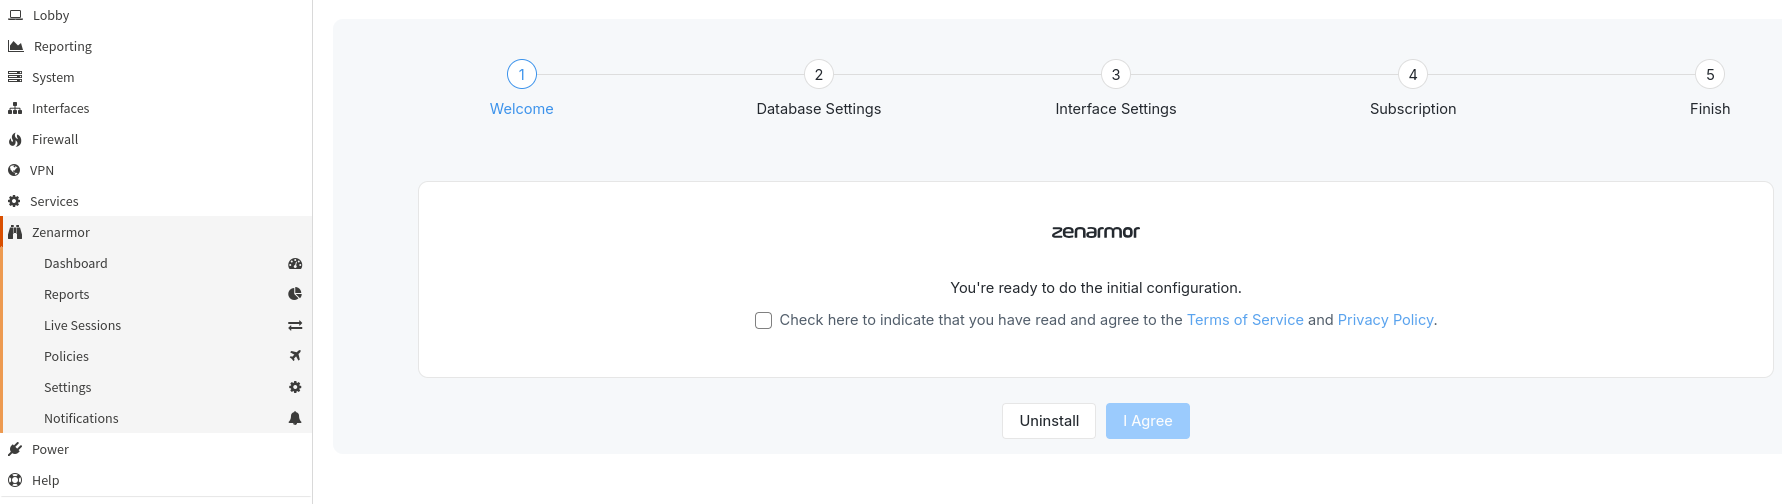The width and height of the screenshot is (1782, 504).
Task: Click the Dashboard gauge icon
Action: point(295,264)
